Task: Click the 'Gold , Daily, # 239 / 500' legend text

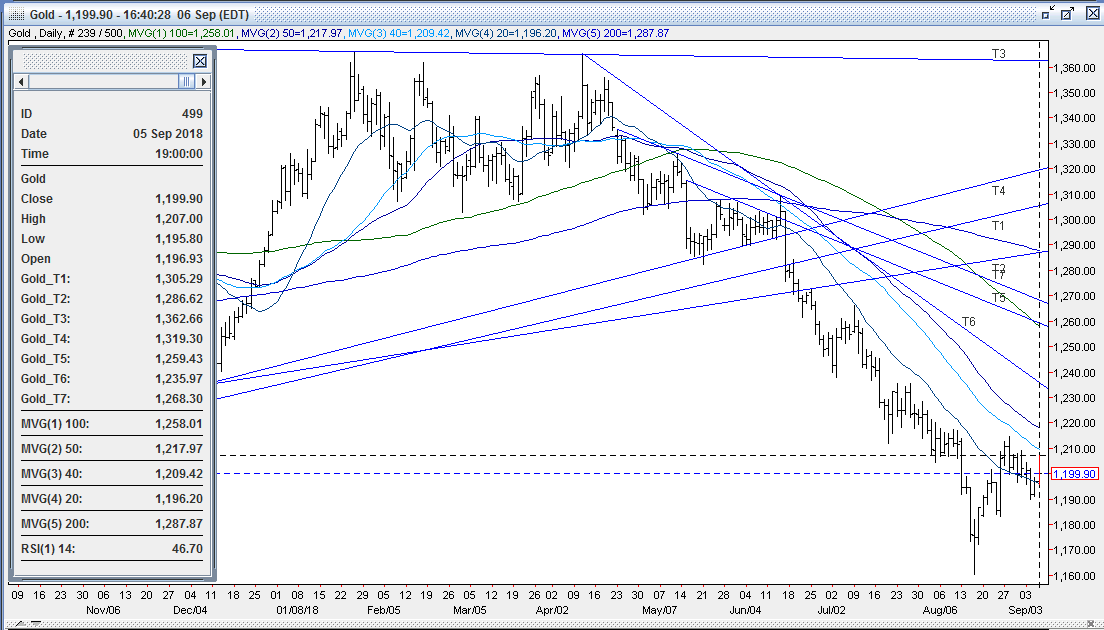Action: pyautogui.click(x=66, y=33)
